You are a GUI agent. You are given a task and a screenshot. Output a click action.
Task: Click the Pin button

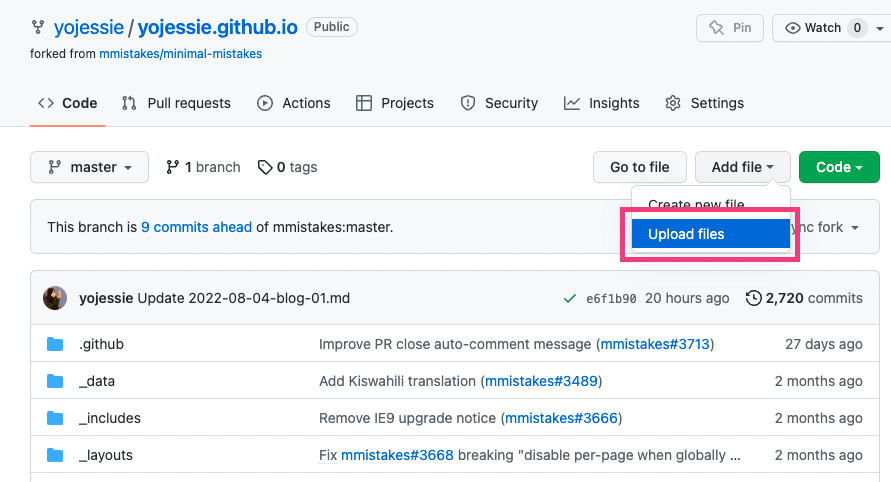coord(730,28)
